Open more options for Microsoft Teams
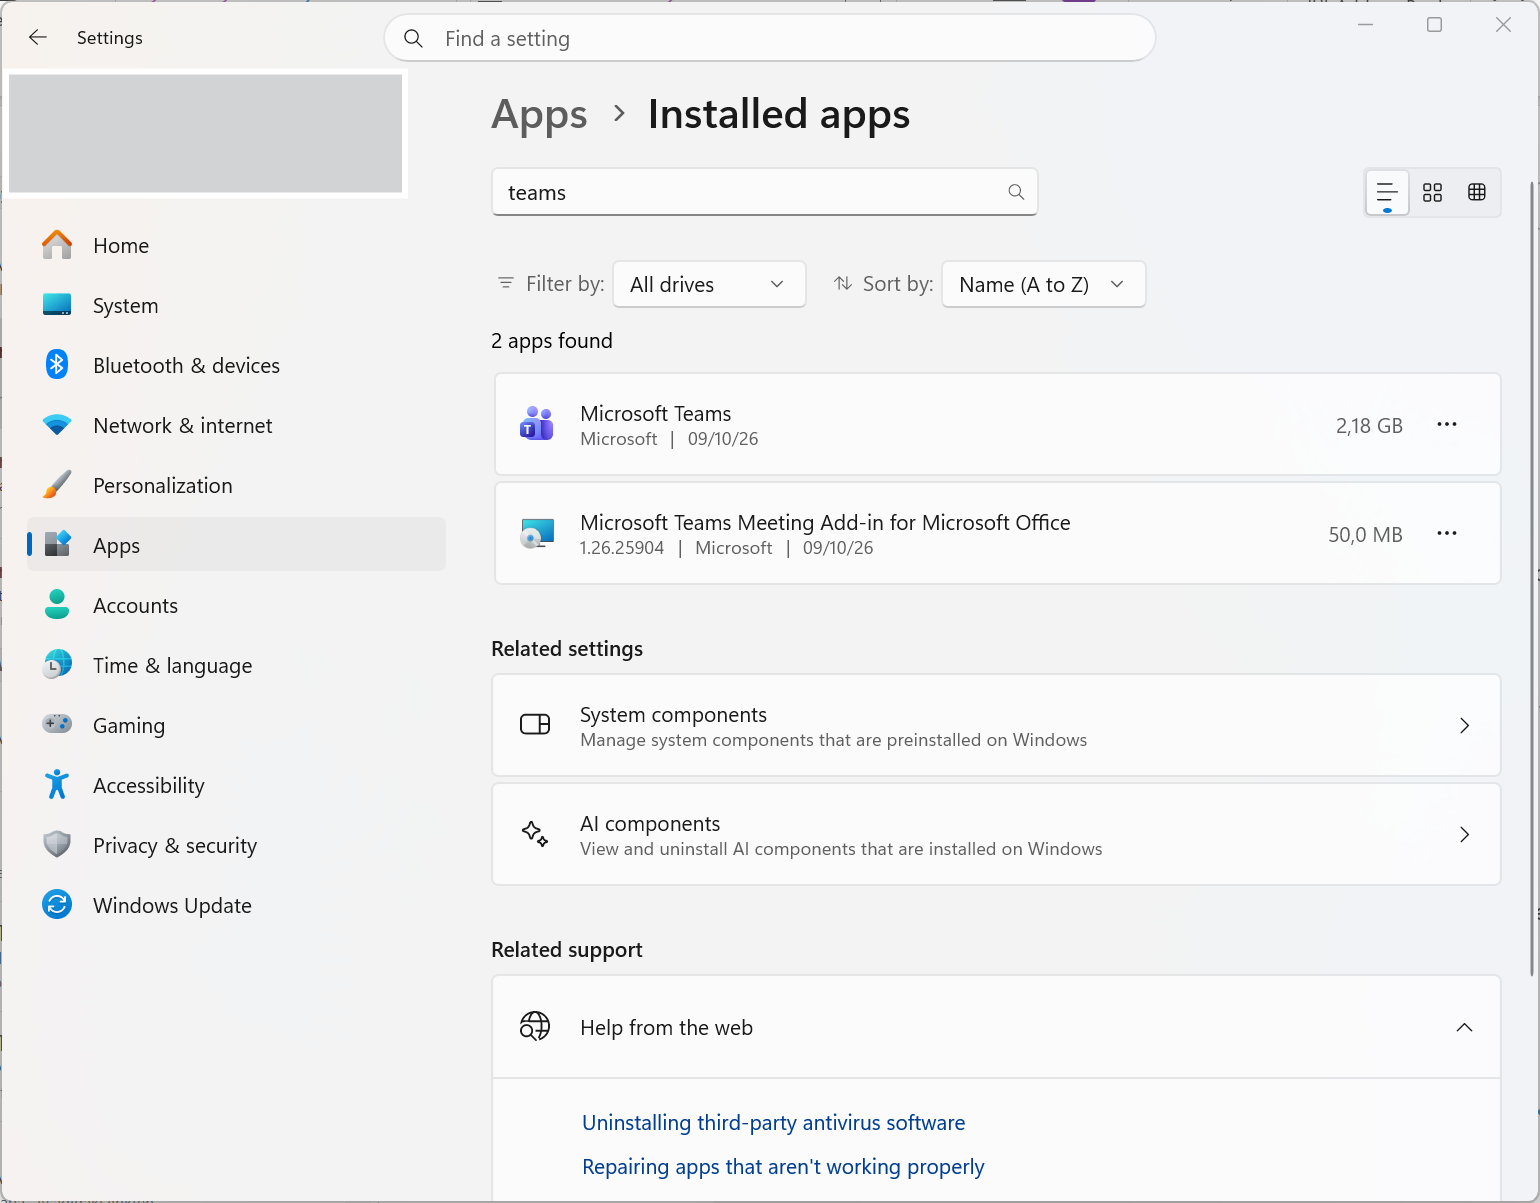Screen dimensions: 1540x1203 coord(1447,425)
